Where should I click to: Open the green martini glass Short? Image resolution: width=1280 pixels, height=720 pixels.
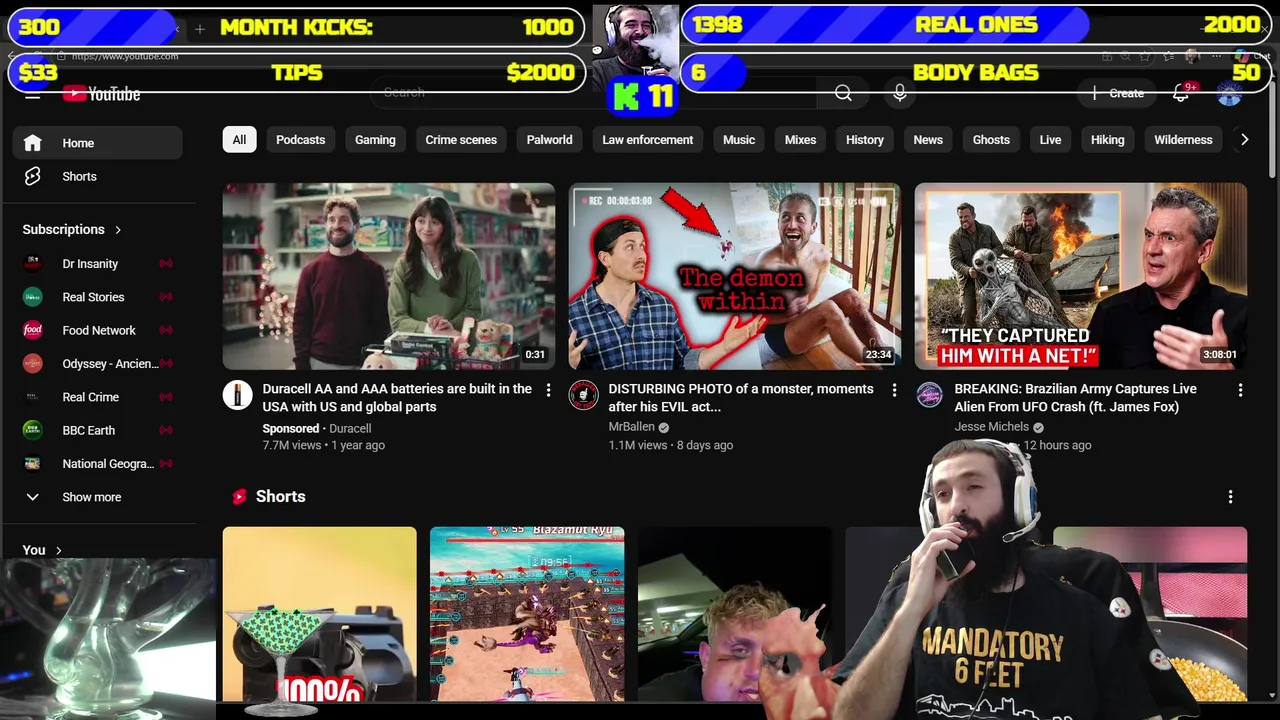click(x=319, y=614)
